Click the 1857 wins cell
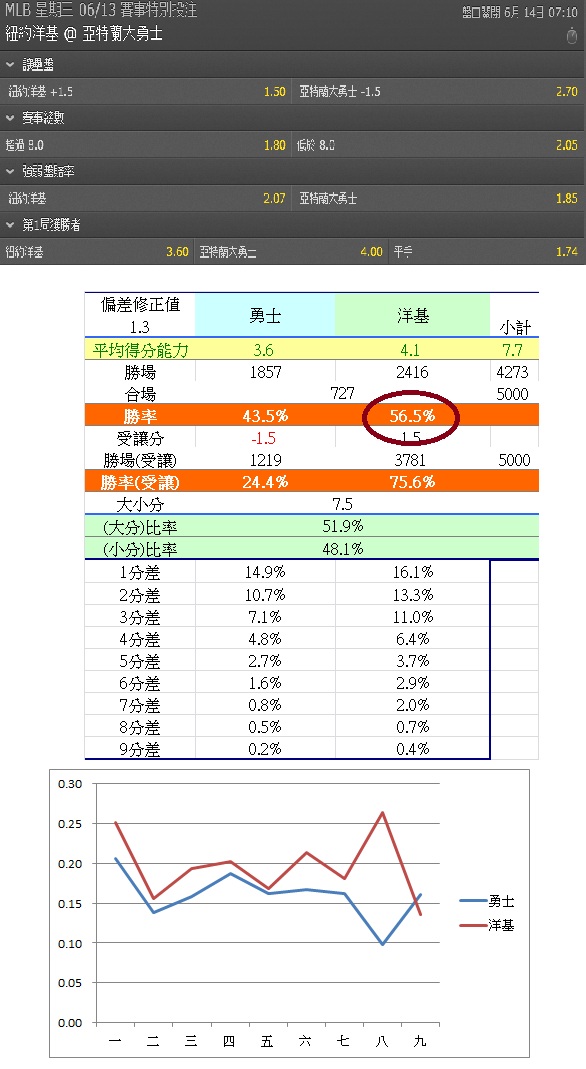Viewport: 586px width, 1069px height. click(x=265, y=372)
